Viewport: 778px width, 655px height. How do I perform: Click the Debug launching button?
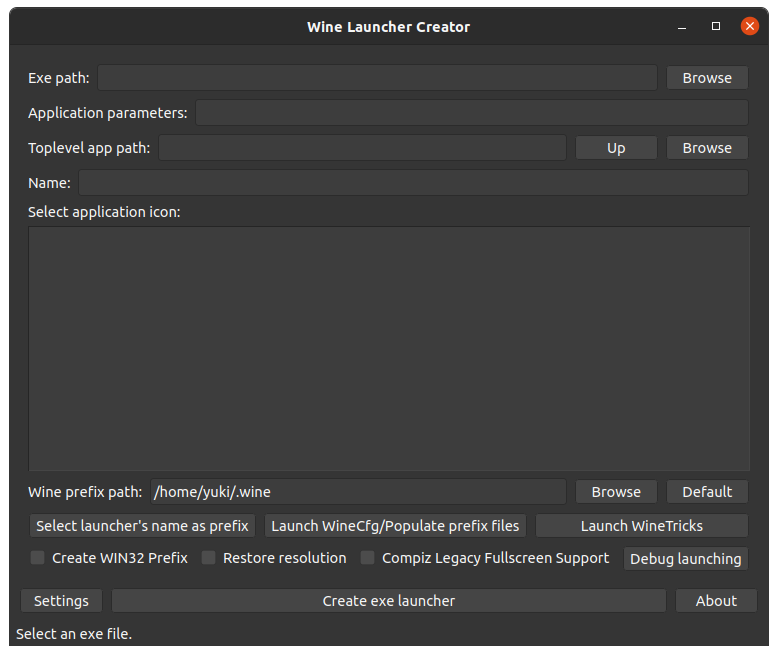click(686, 559)
